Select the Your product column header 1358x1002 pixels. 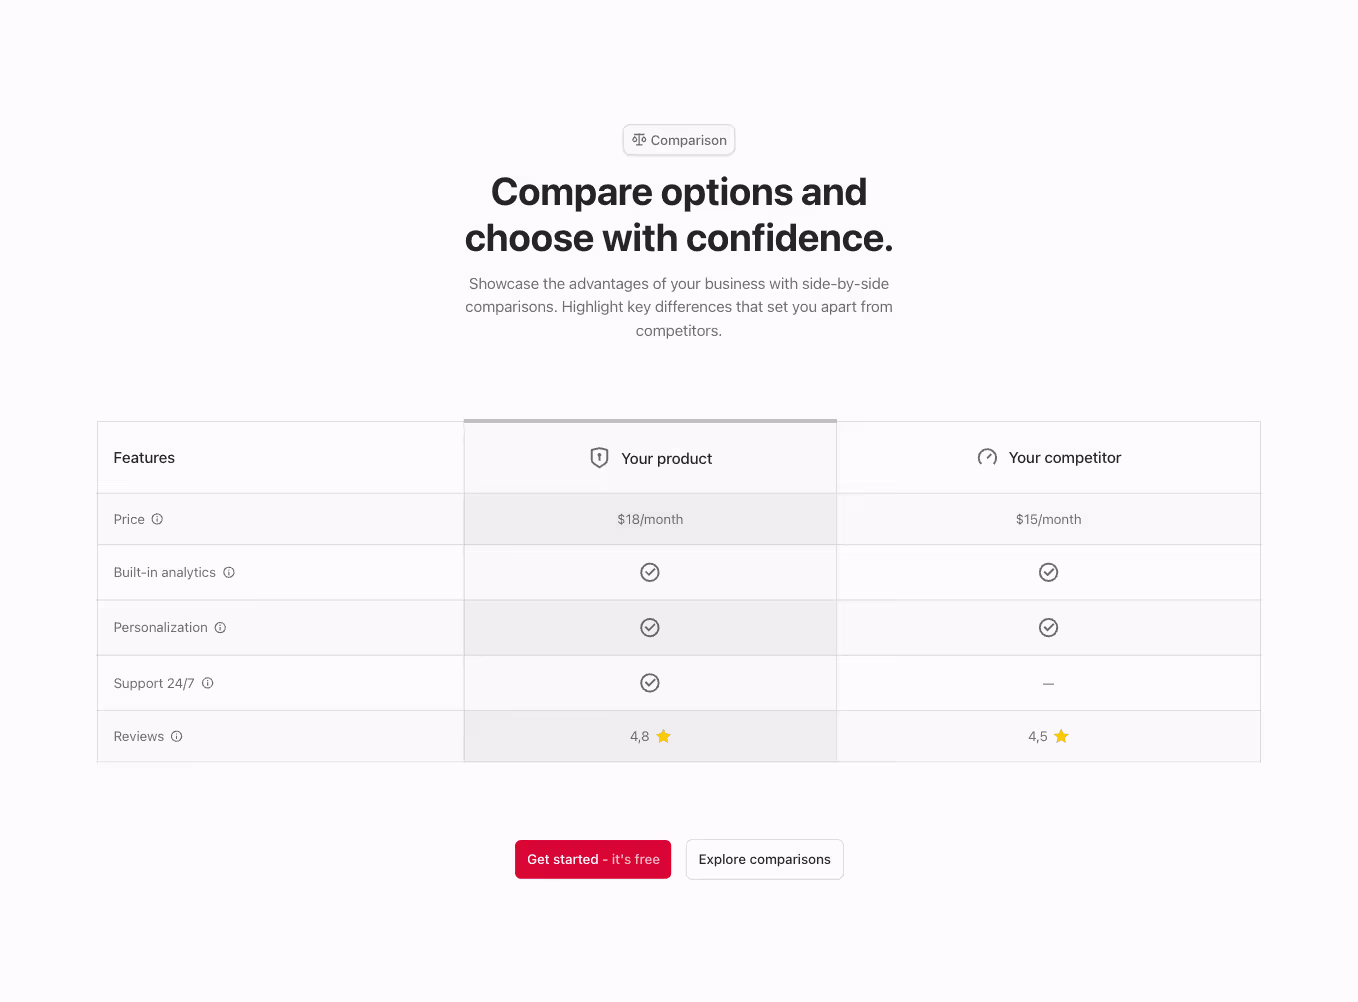click(x=666, y=458)
